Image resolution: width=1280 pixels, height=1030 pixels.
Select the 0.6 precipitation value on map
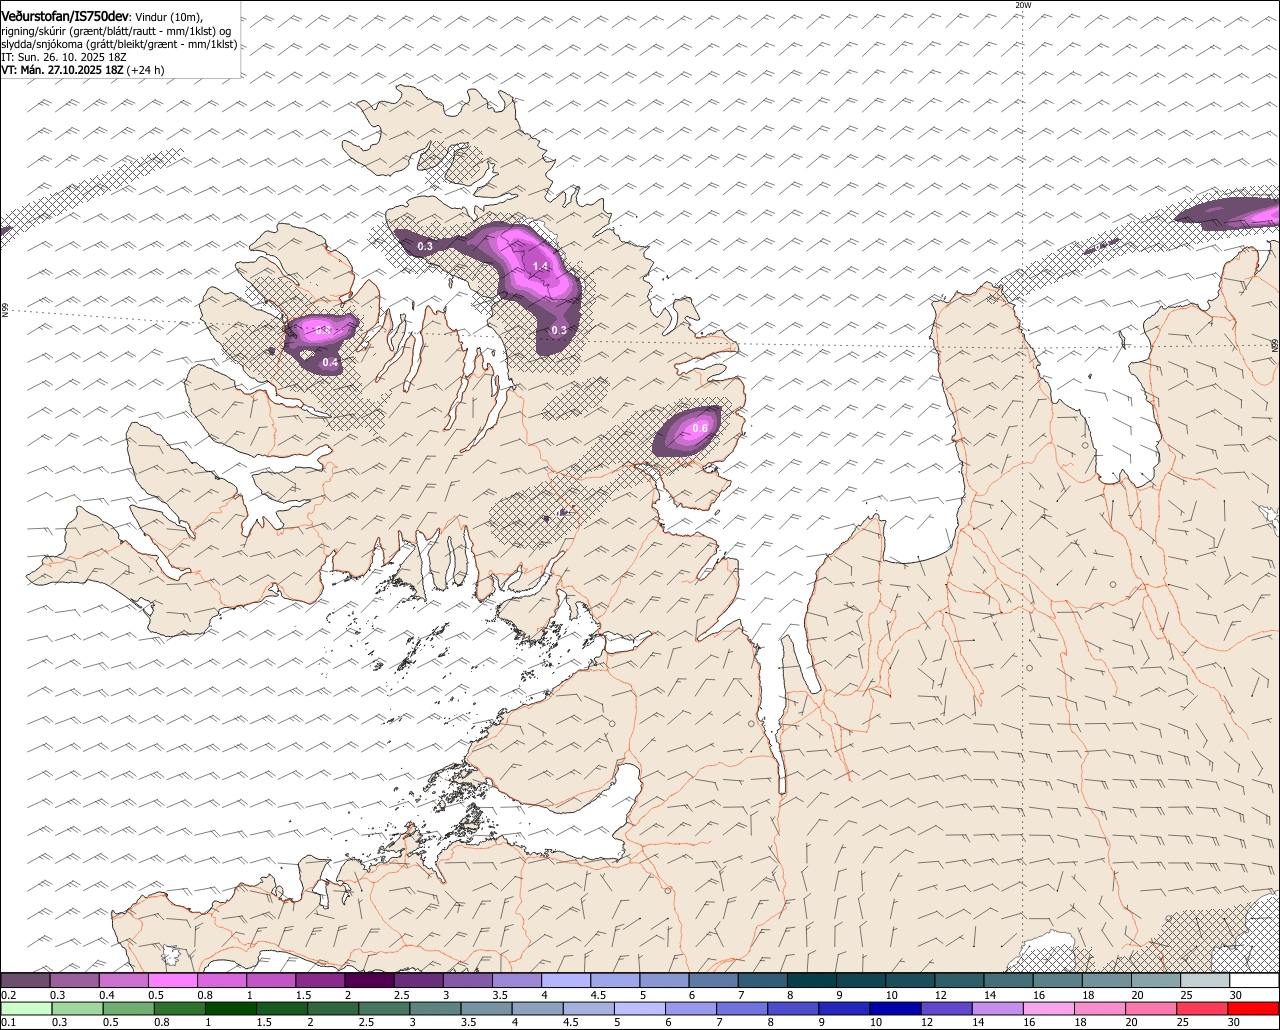point(700,429)
